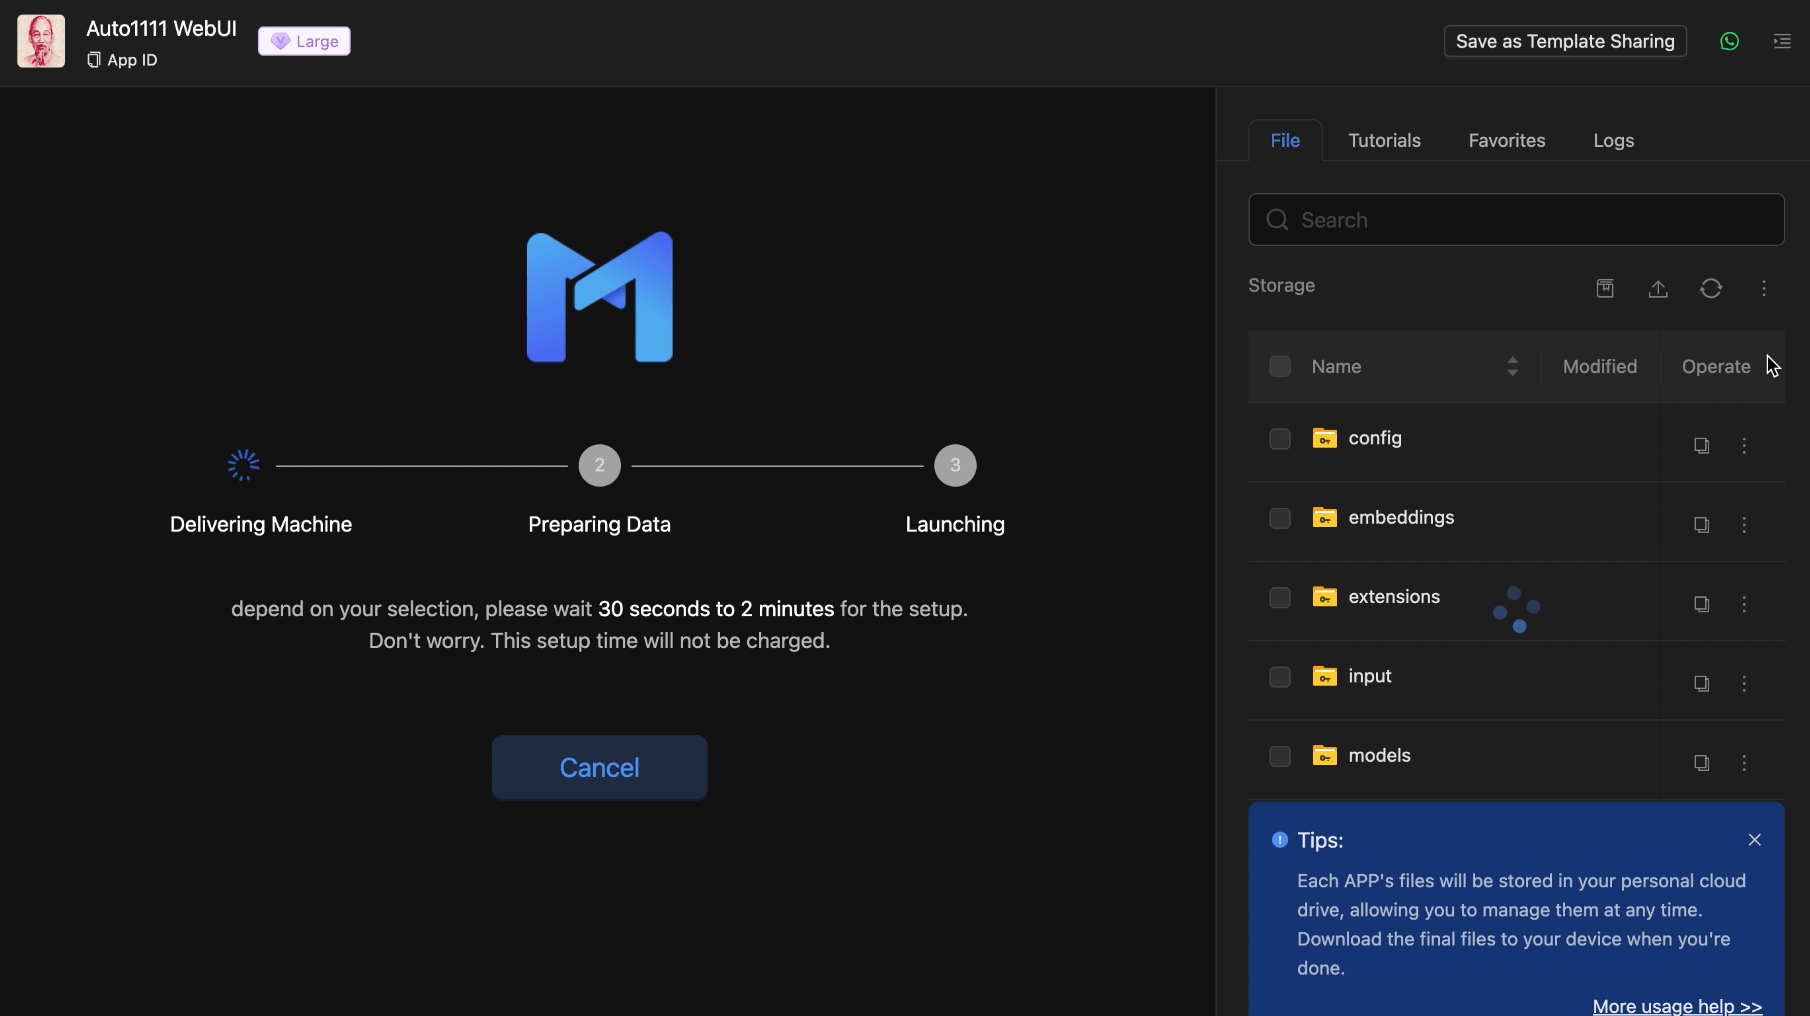Refresh the storage file list
The height and width of the screenshot is (1016, 1810).
(x=1711, y=288)
